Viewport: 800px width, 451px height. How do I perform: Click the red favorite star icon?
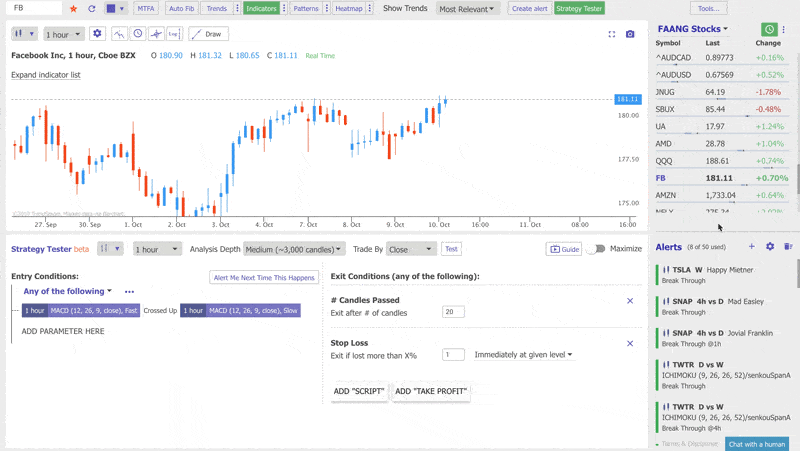tap(73, 9)
